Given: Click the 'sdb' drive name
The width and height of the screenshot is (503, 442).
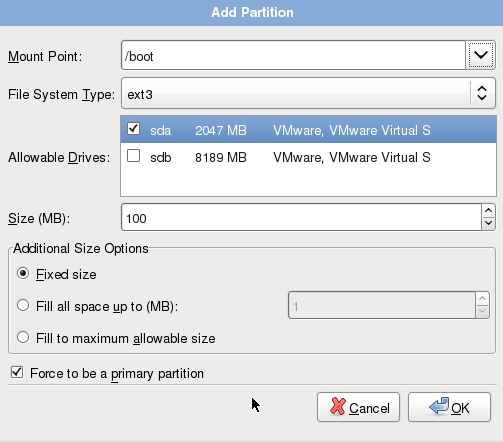Looking at the screenshot, I should click(x=161, y=157).
